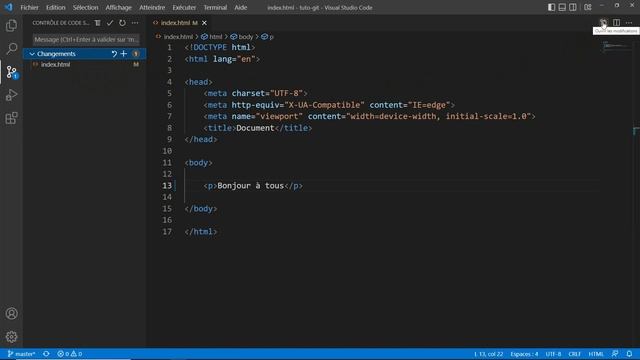Switch branch via master* in status bar
Viewport: 640px width, 360px height.
tap(21, 354)
